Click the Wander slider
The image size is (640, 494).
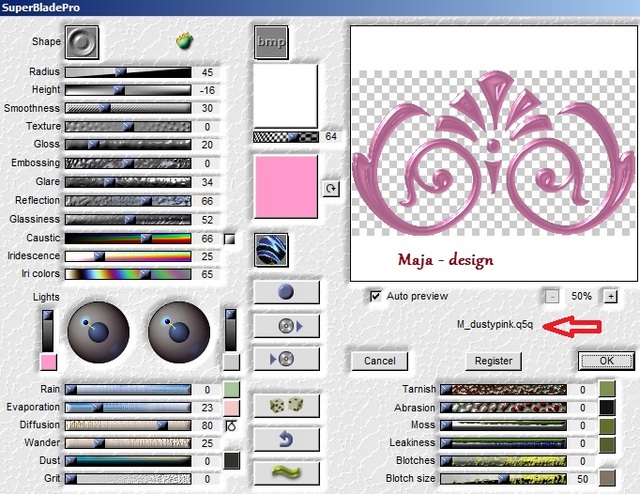128,443
